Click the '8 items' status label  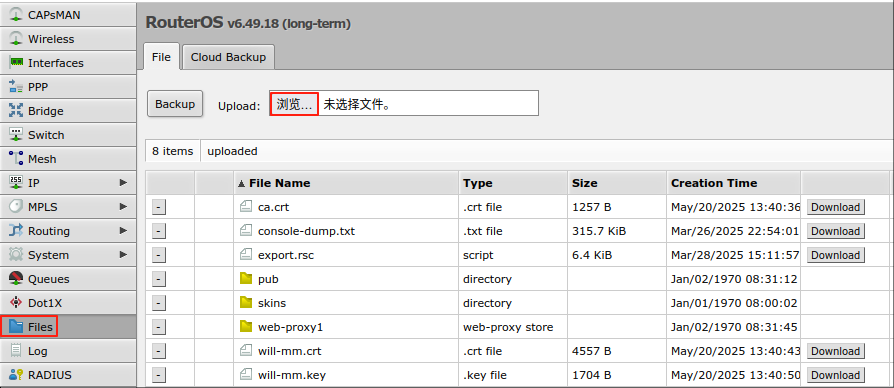173,151
